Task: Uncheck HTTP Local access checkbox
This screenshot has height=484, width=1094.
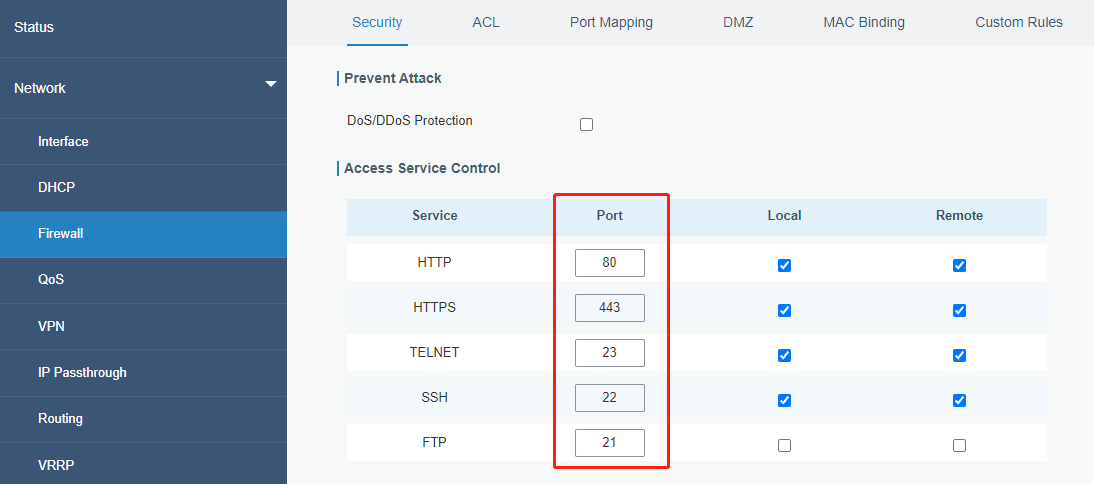Action: [x=784, y=265]
